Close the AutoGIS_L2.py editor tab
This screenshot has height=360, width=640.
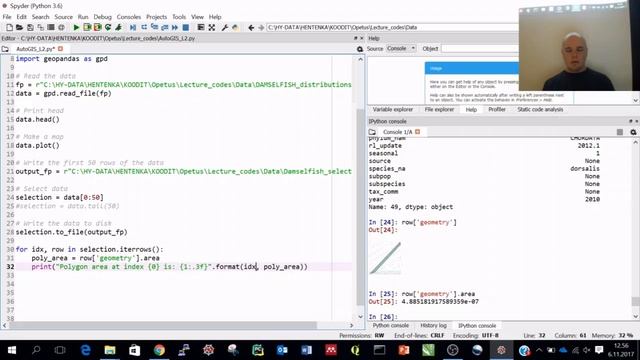point(60,49)
